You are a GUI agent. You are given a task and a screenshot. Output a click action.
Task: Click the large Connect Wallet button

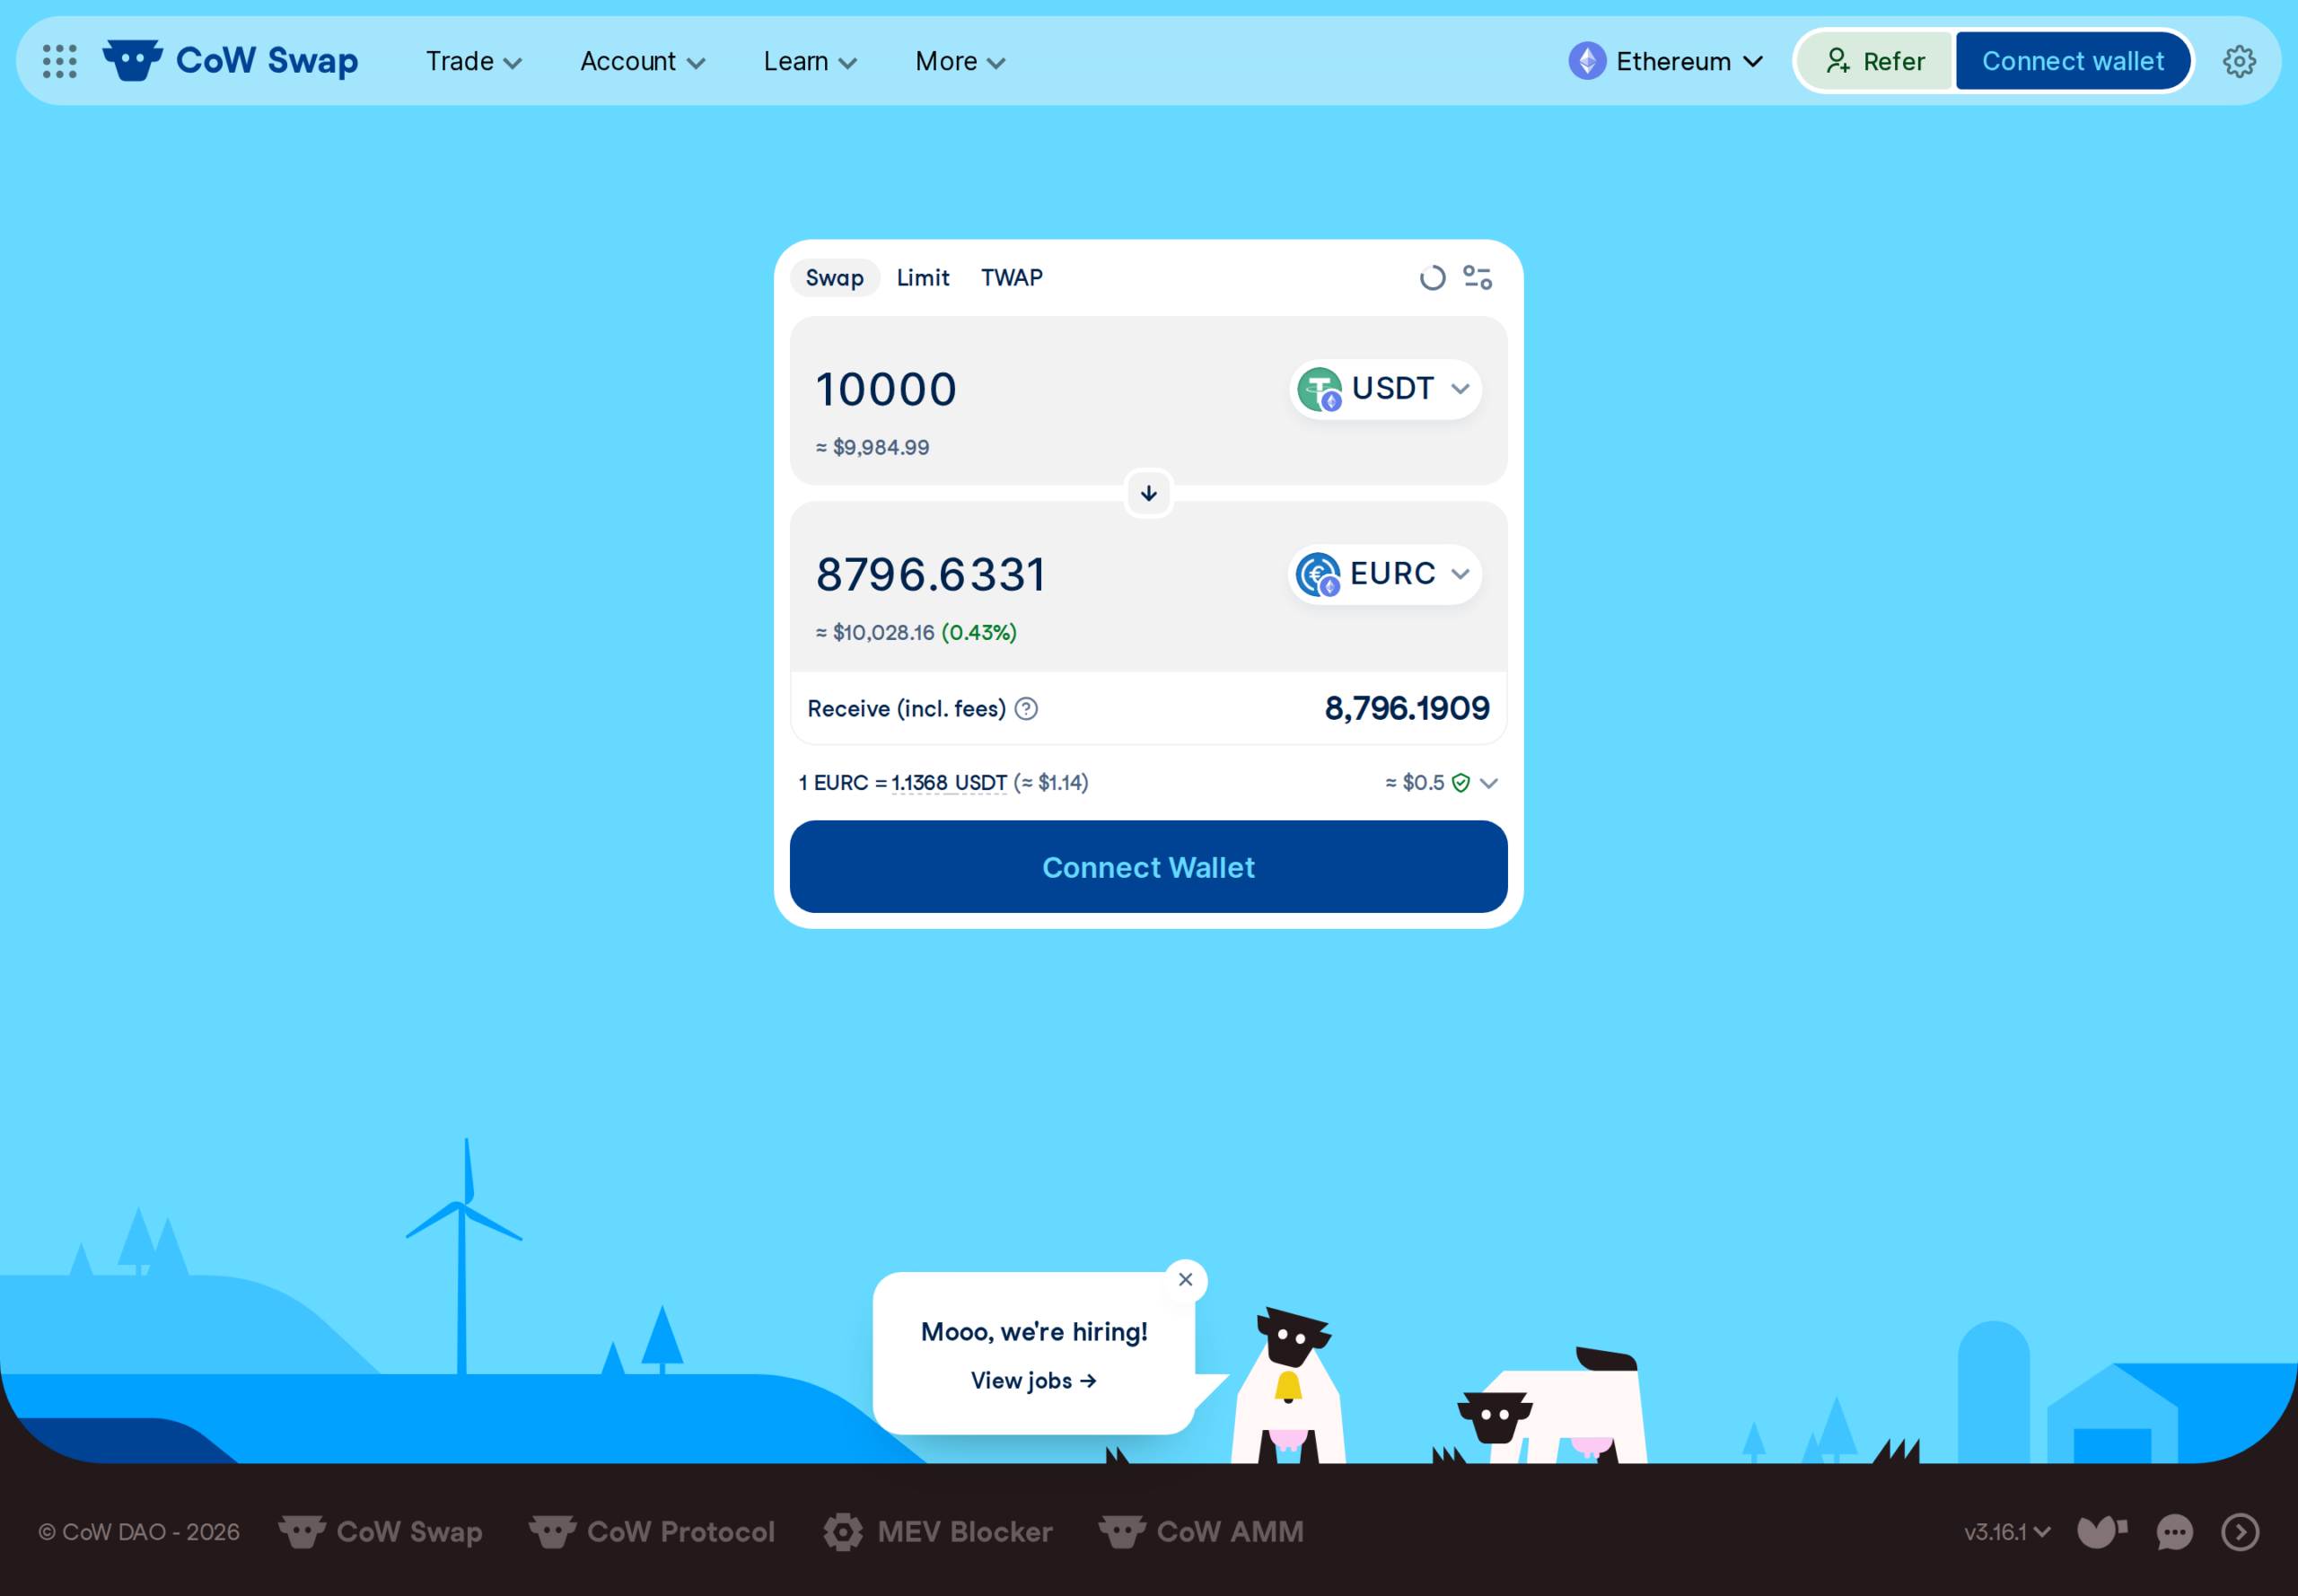1149,867
